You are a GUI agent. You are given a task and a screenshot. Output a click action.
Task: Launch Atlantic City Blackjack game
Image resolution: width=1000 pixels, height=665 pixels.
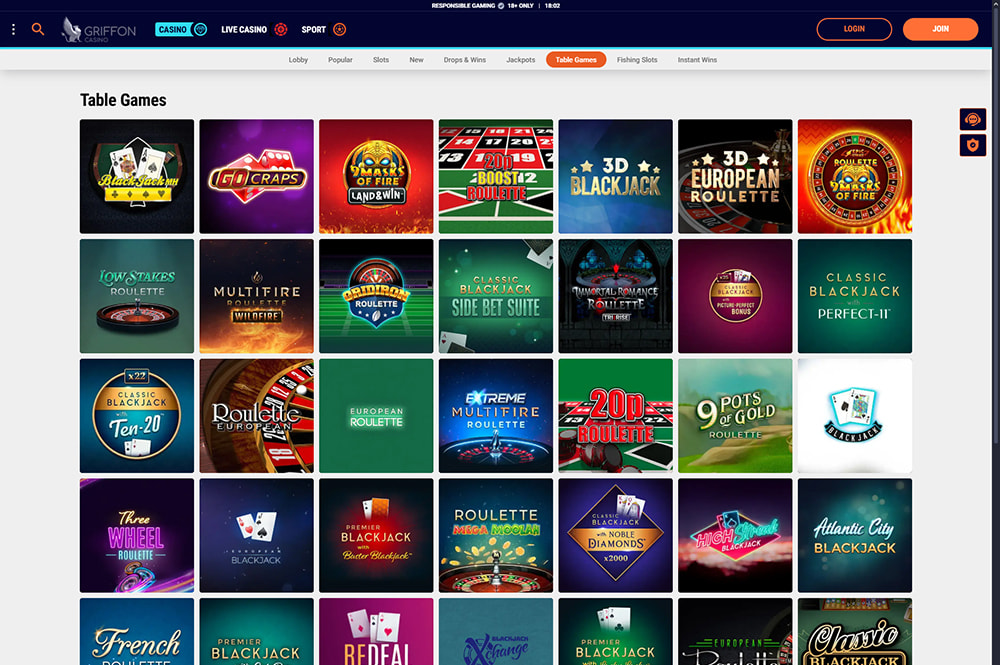click(855, 536)
